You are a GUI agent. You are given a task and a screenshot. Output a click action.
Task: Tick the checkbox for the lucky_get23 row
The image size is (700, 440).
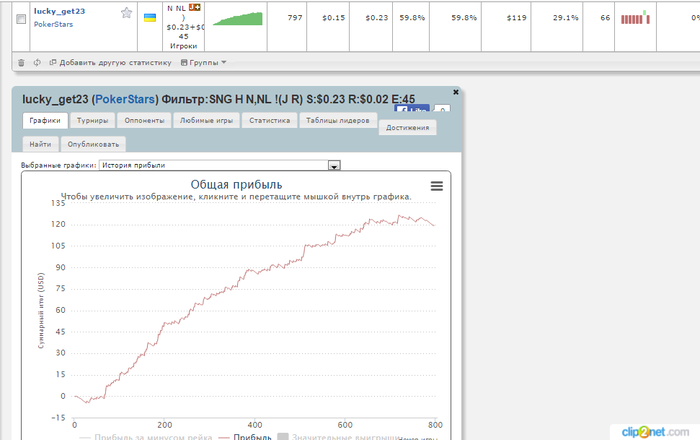[21, 19]
